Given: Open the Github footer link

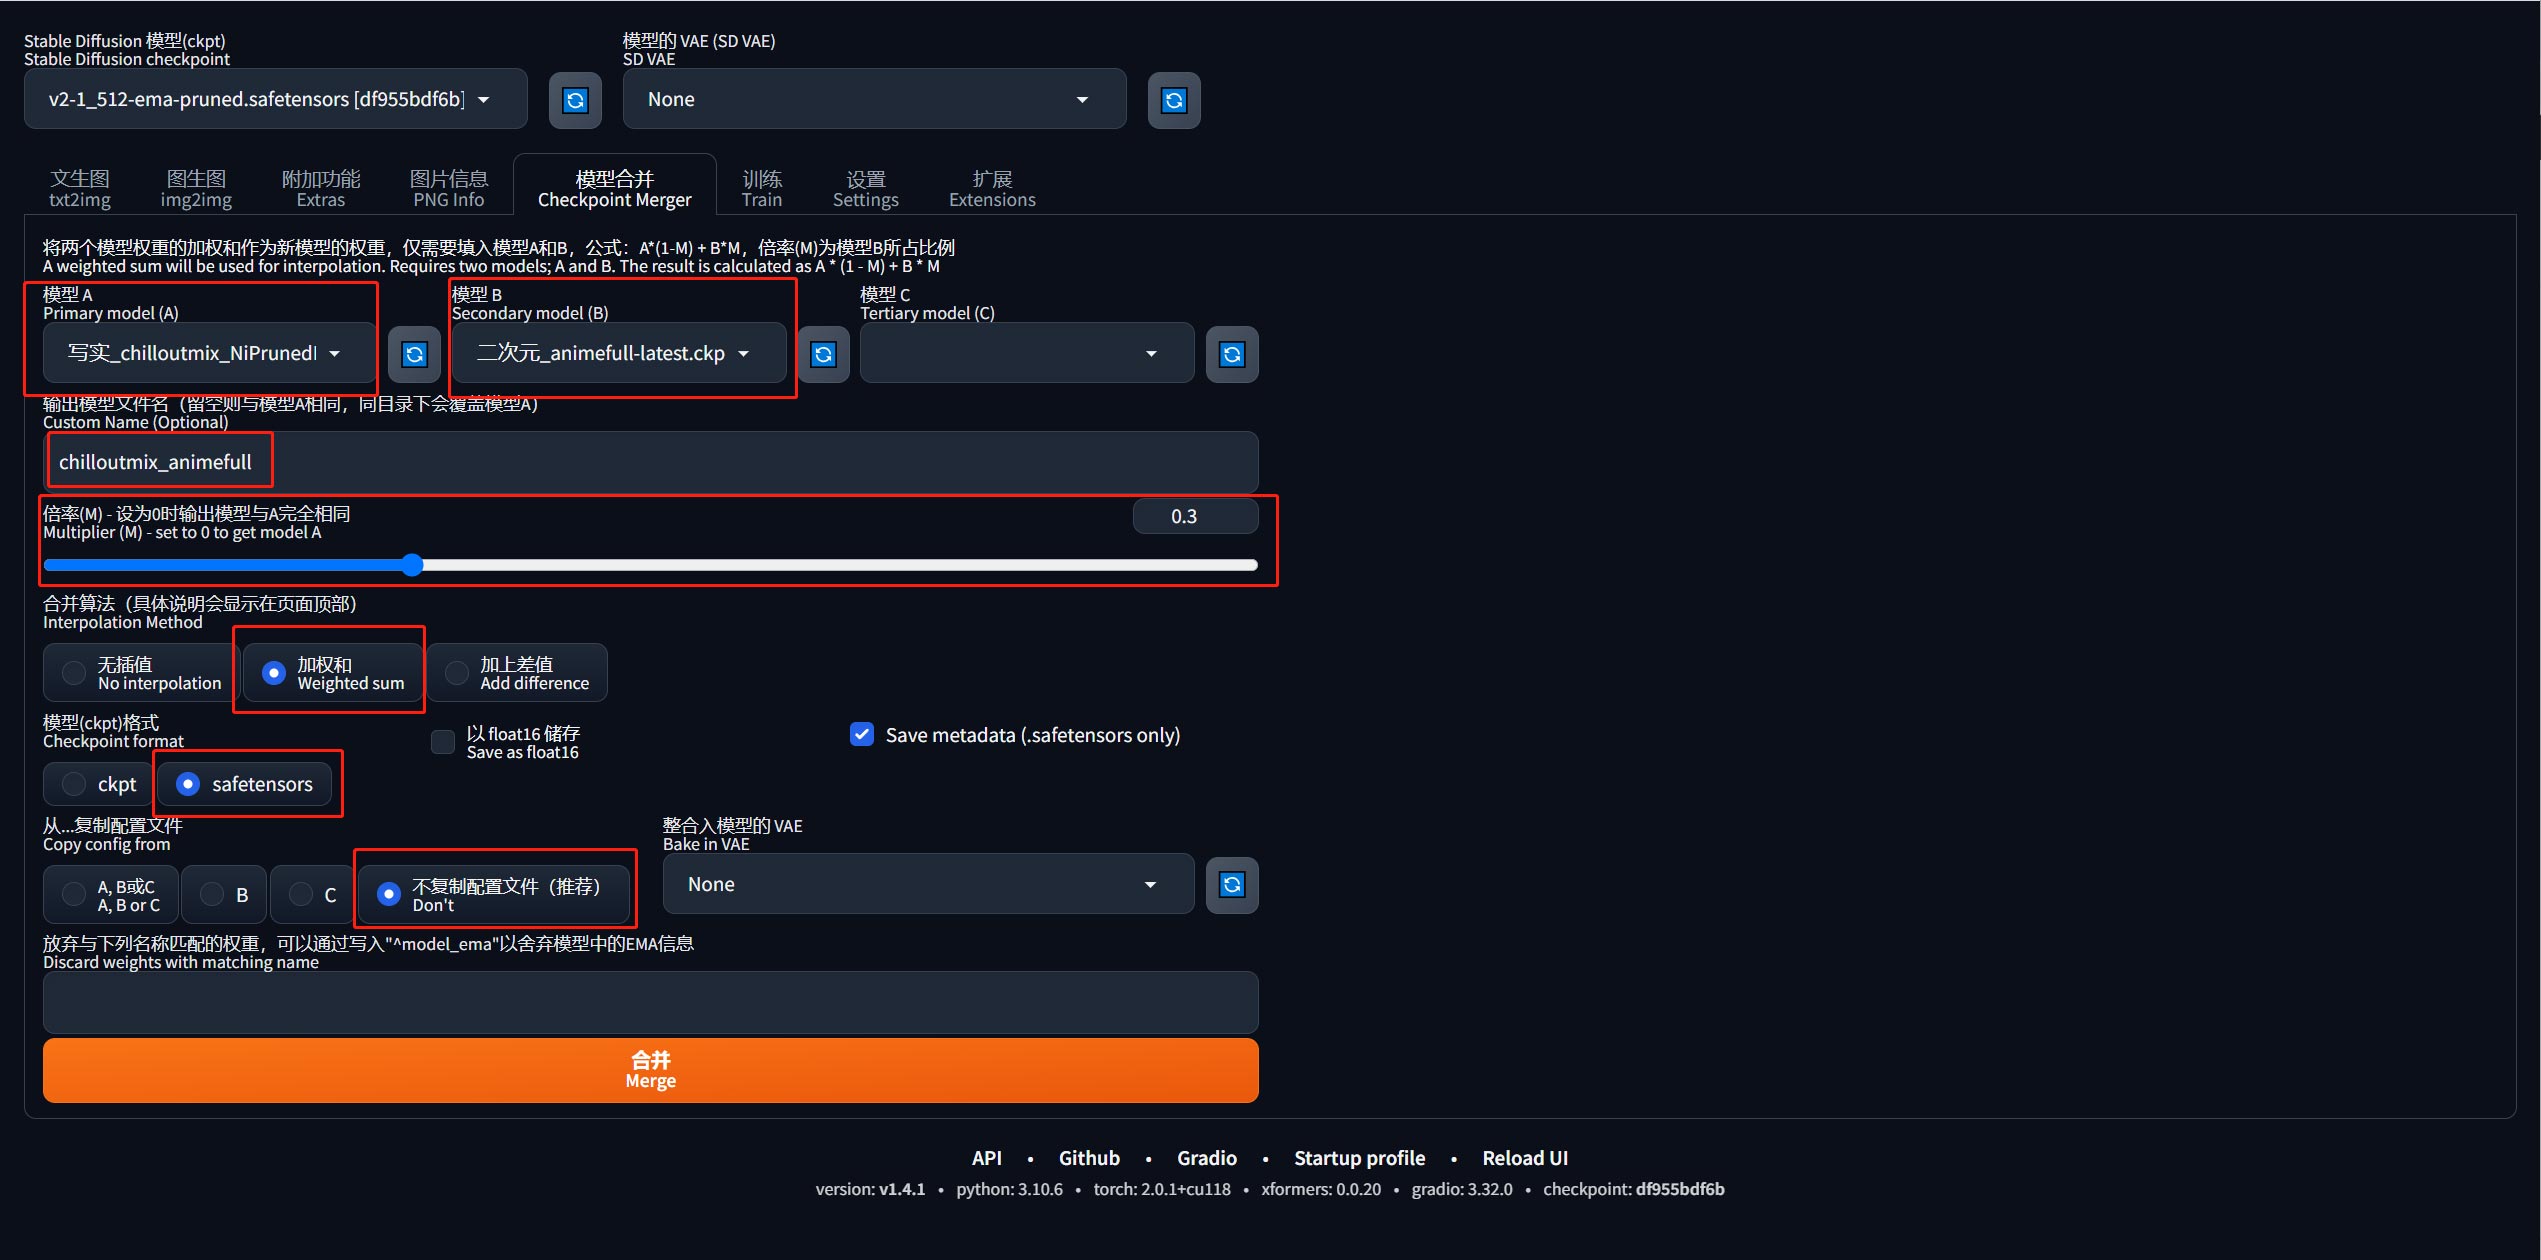Looking at the screenshot, I should click(1089, 1158).
